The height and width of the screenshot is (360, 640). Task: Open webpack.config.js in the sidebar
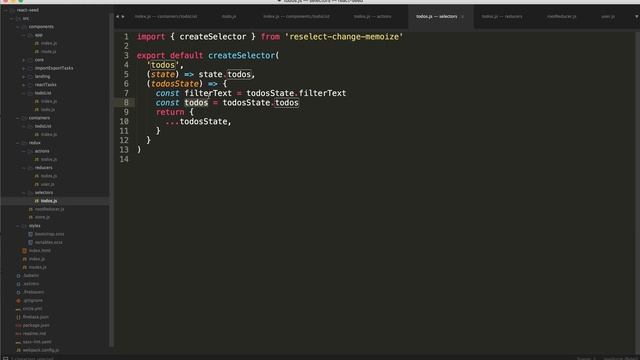[41, 350]
